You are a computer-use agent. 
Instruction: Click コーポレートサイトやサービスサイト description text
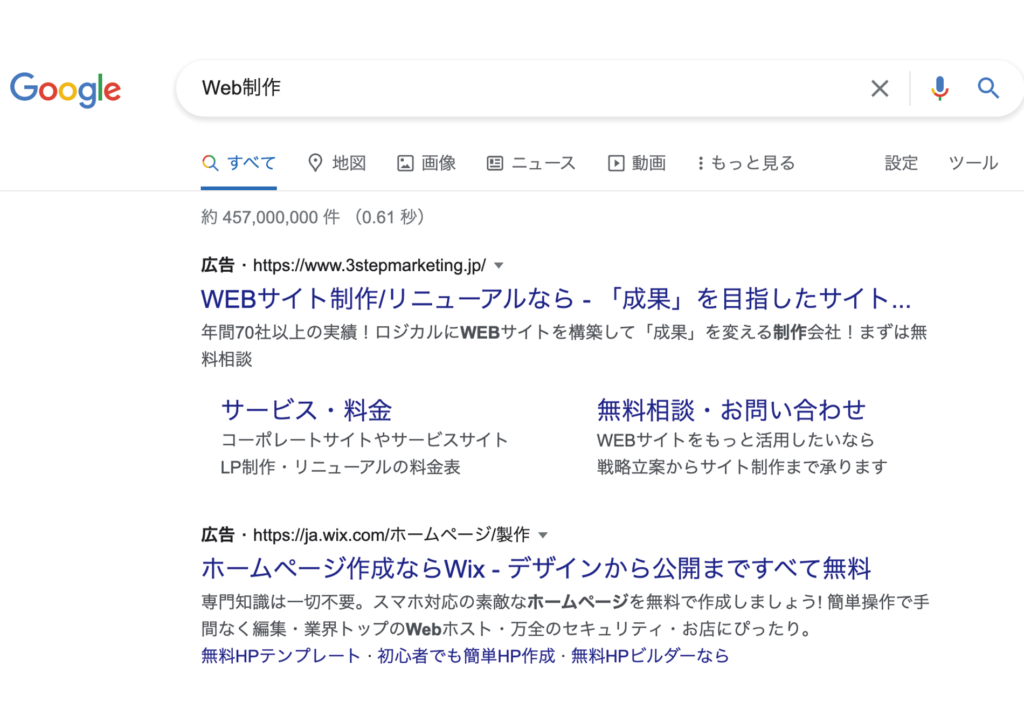[x=364, y=440]
